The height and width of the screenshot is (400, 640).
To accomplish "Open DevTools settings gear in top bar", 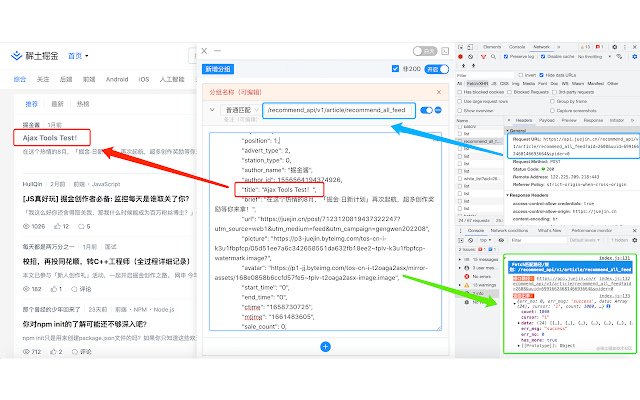I will 615,47.
